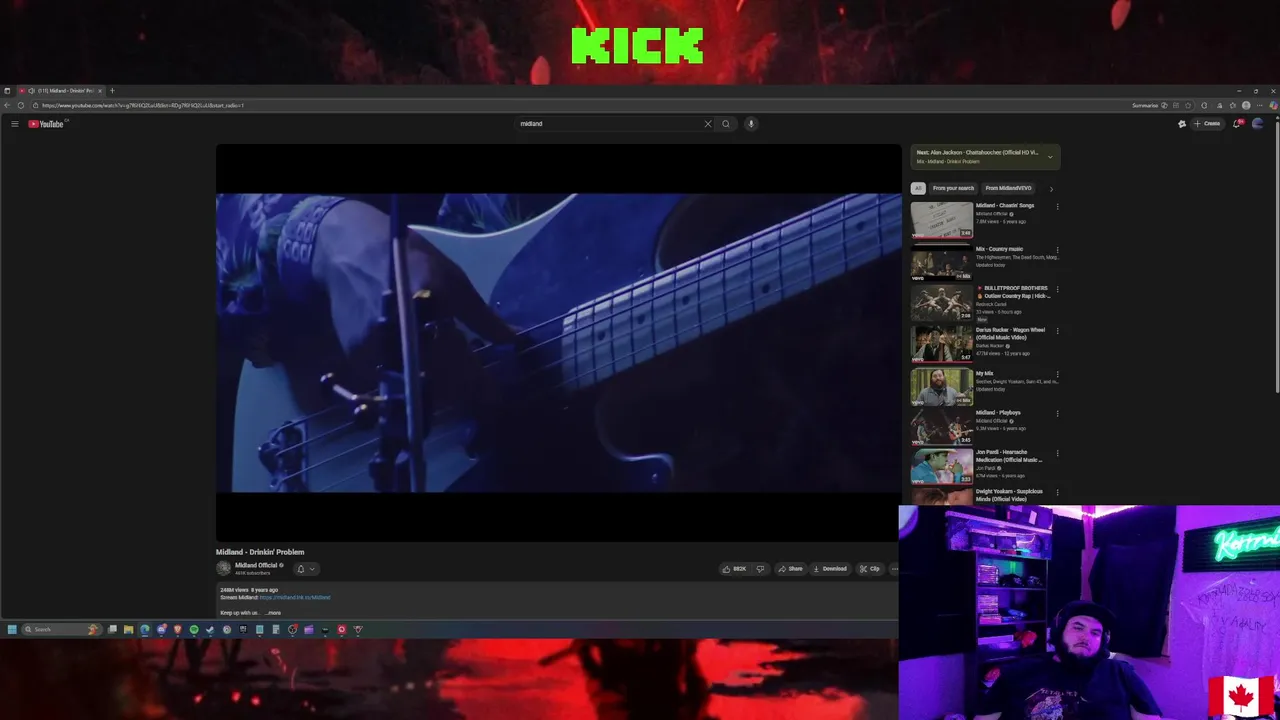This screenshot has height=720, width=1280.
Task: Open the Windows Start button
Action: coord(12,629)
